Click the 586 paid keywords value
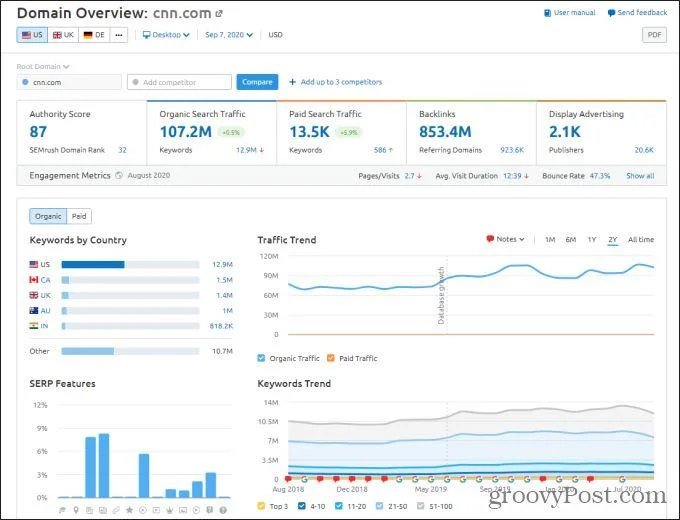This screenshot has width=680, height=520. tap(380, 150)
